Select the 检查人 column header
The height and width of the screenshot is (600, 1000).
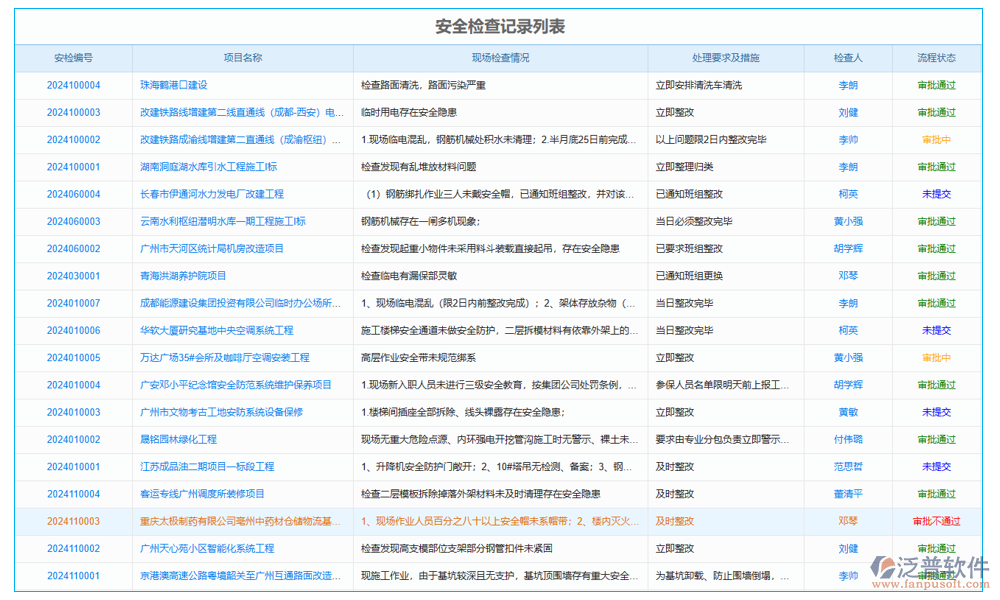848,58
